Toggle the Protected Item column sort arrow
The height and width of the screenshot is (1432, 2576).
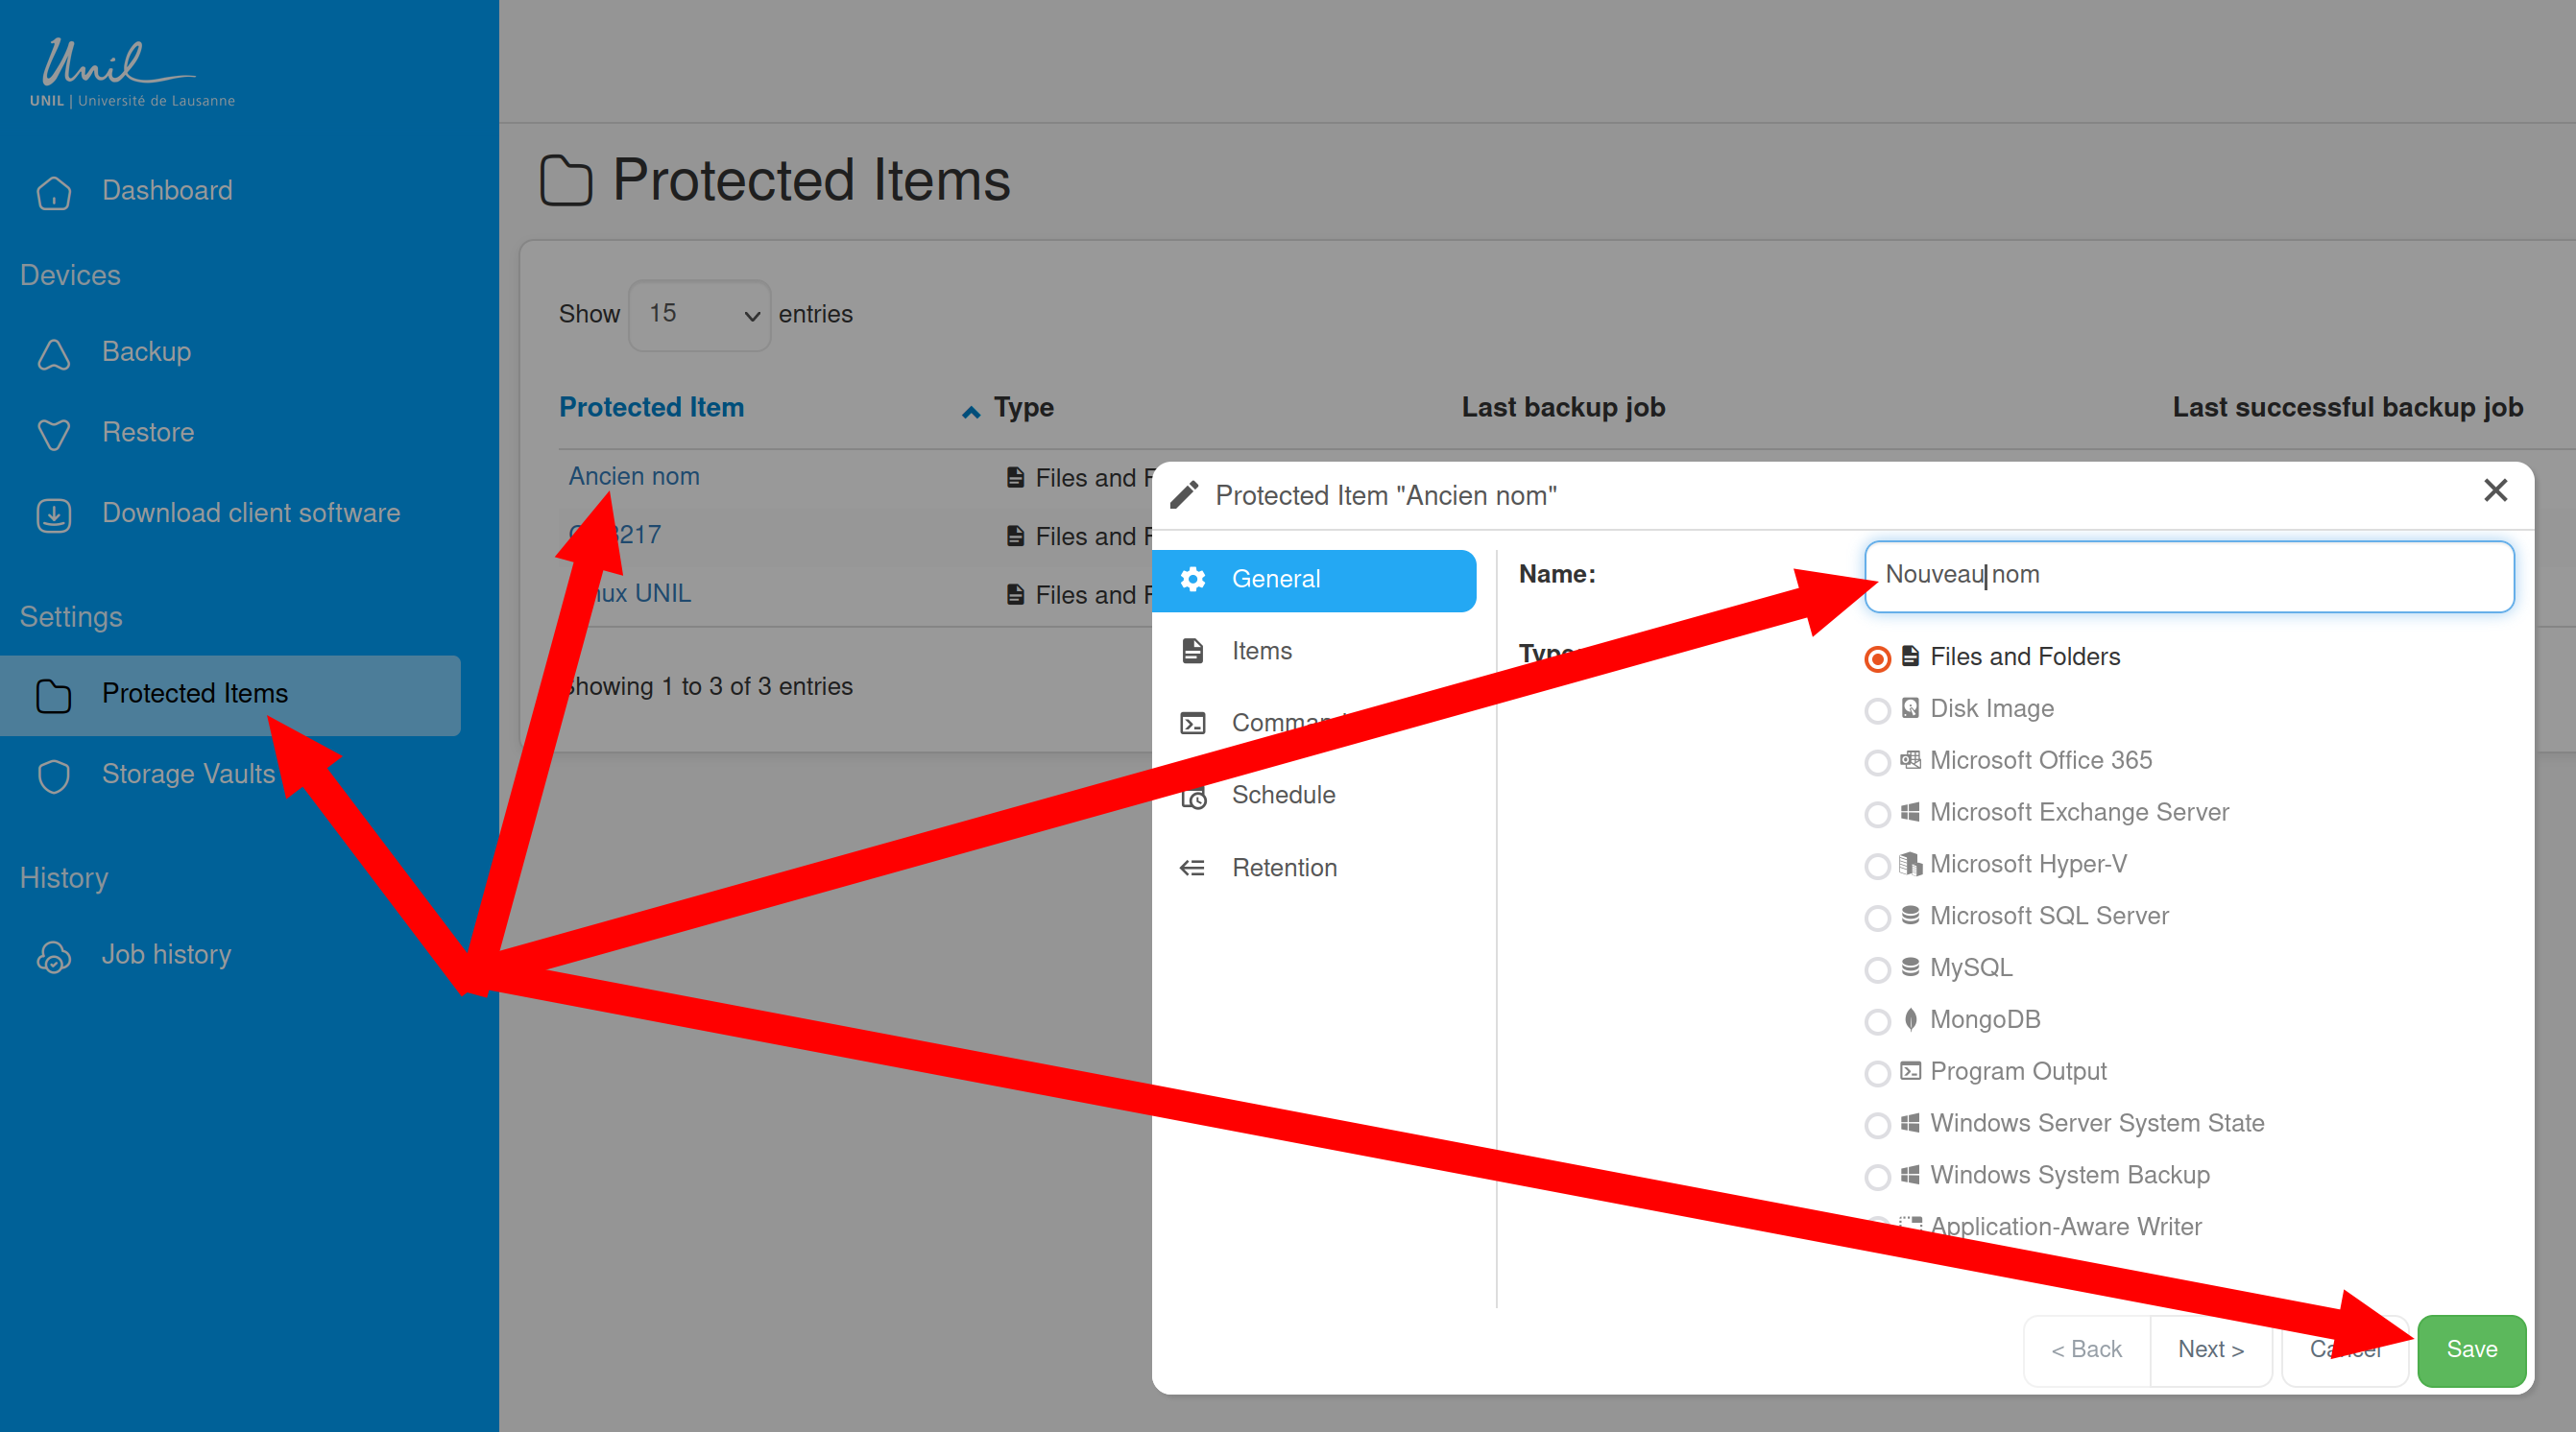[x=970, y=411]
